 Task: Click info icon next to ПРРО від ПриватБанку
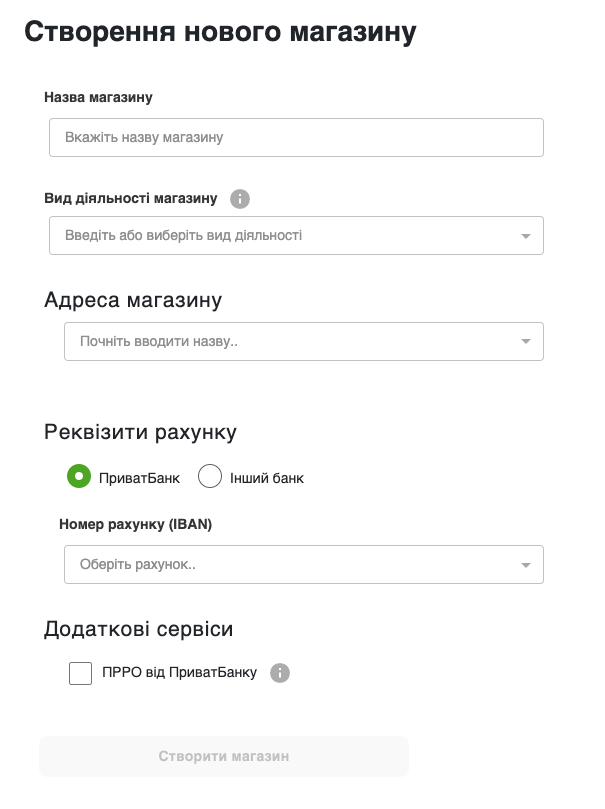[x=280, y=673]
